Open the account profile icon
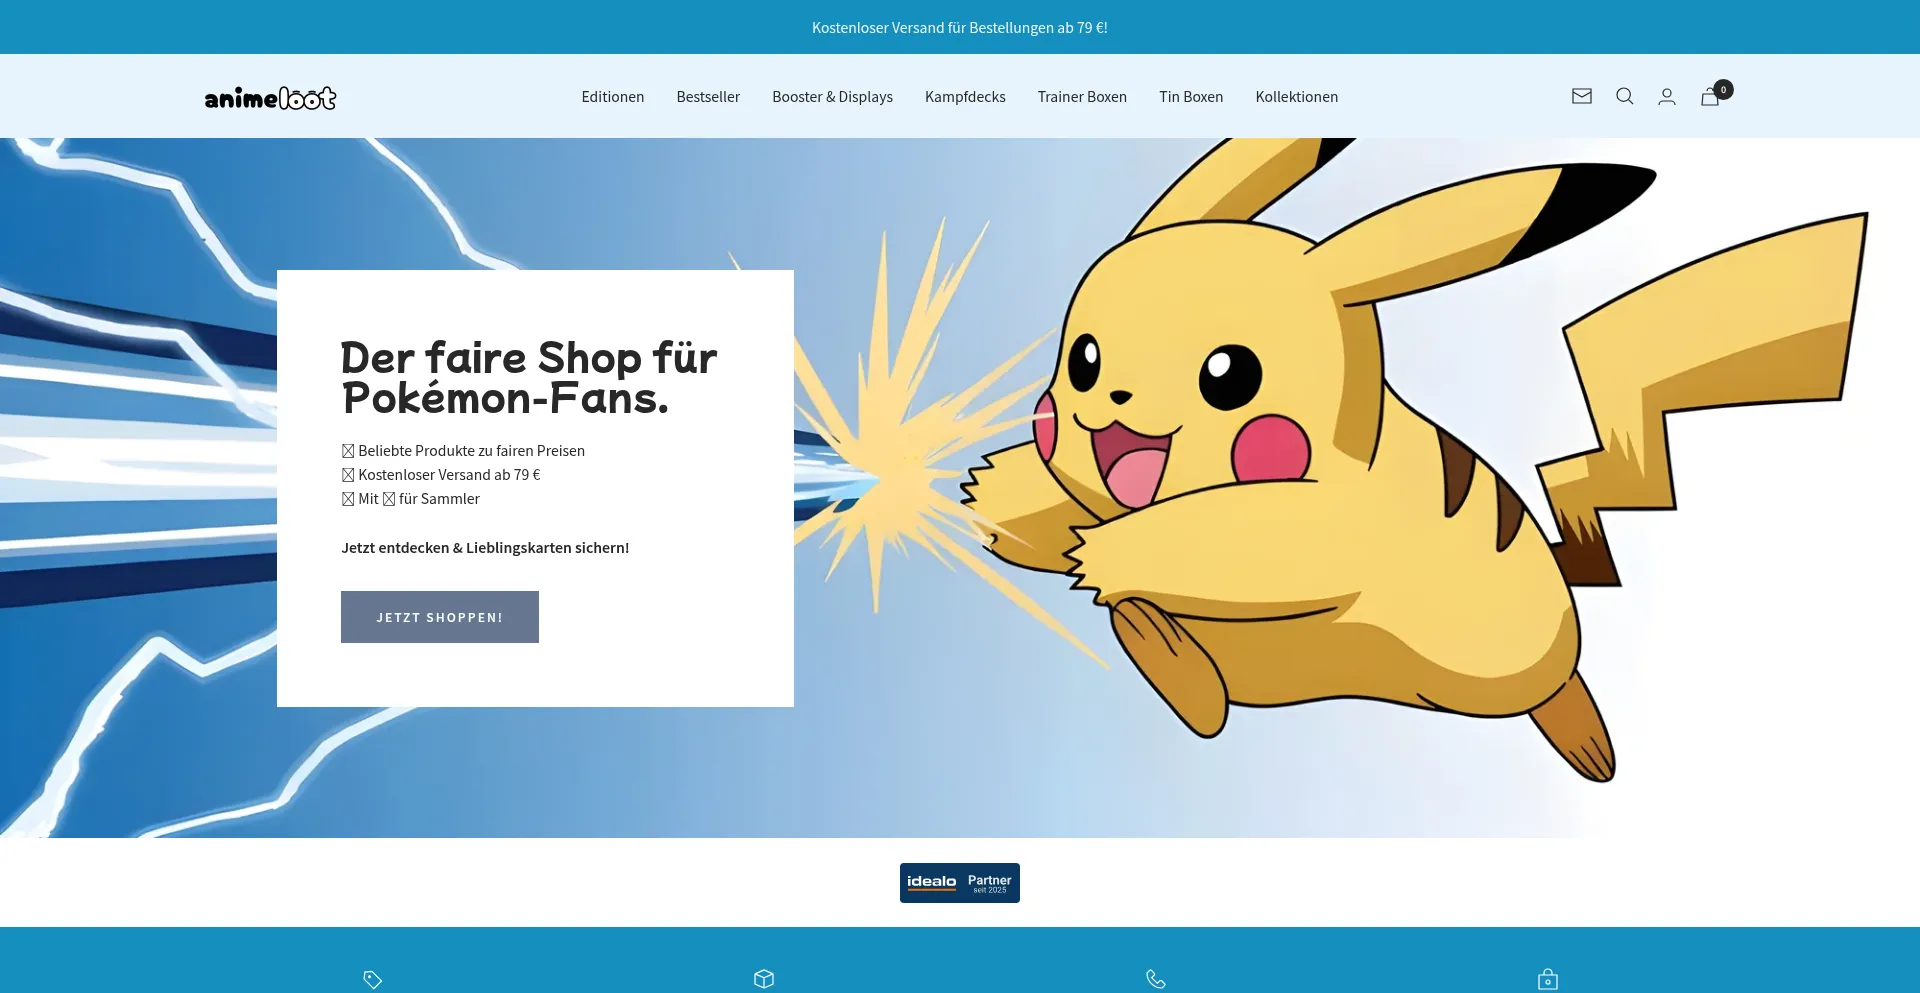Image resolution: width=1920 pixels, height=993 pixels. [1667, 96]
